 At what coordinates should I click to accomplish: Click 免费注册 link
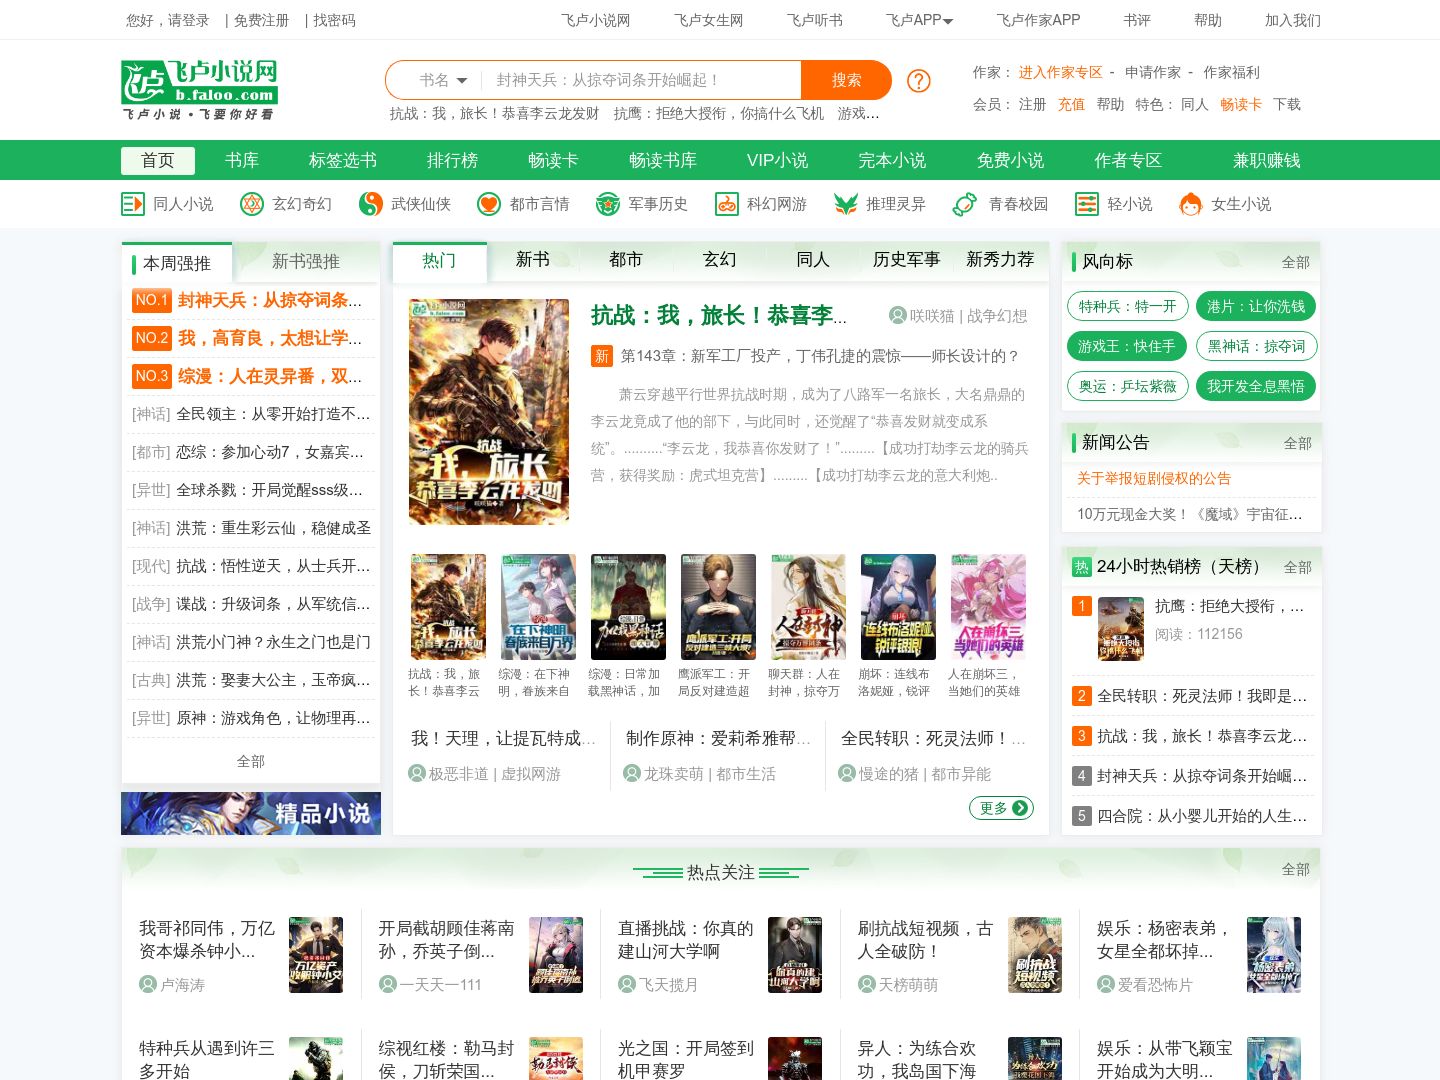261,20
